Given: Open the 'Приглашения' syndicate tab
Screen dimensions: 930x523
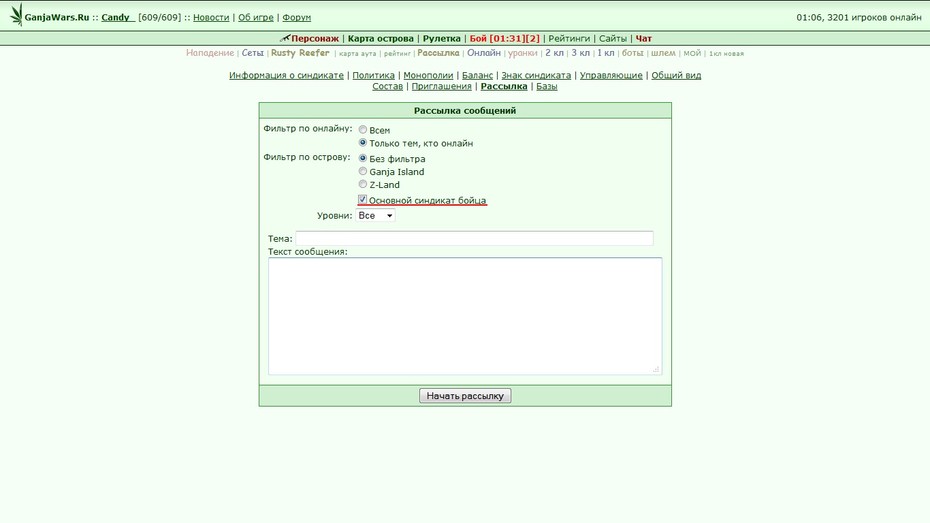Looking at the screenshot, I should pos(442,86).
